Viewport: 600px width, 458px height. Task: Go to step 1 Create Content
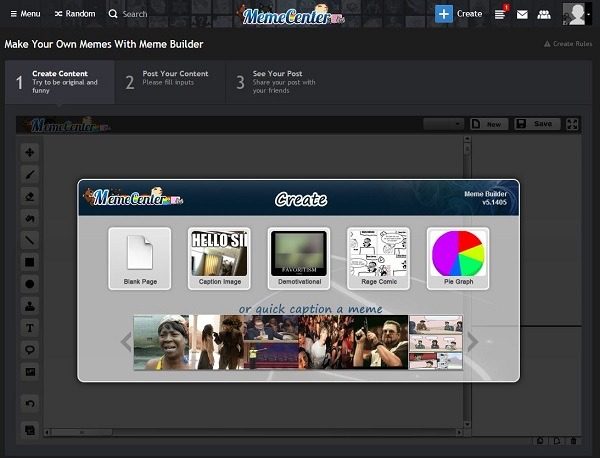tap(60, 82)
